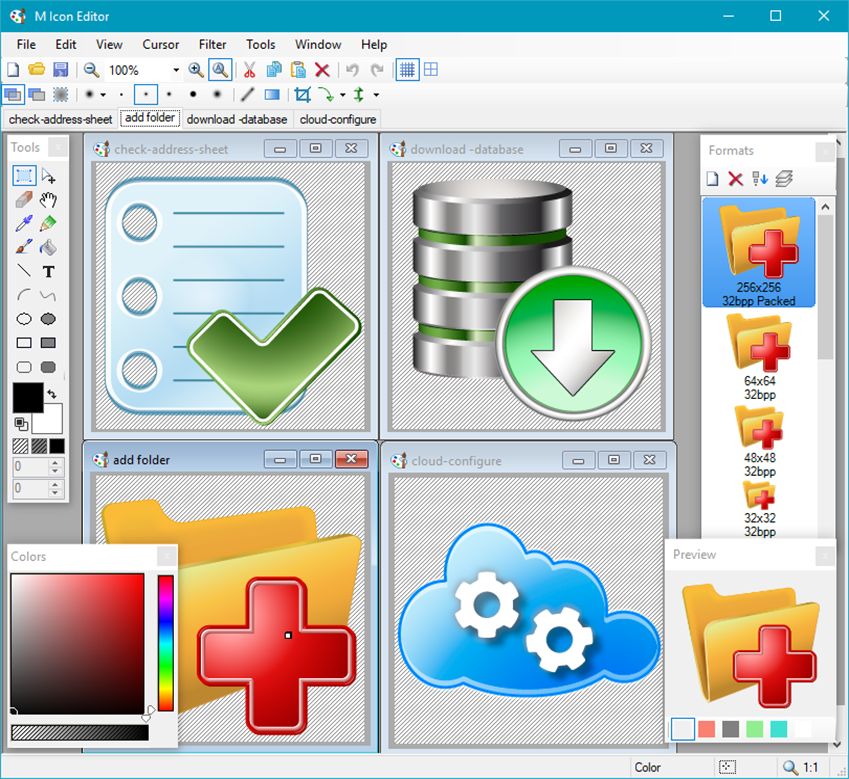
Task: Pick the Text tool
Action: (x=48, y=271)
